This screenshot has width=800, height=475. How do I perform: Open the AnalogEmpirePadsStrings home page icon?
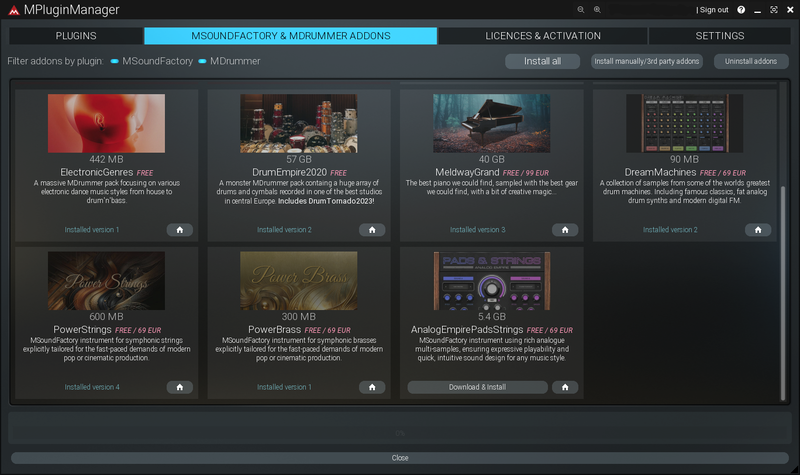565,387
